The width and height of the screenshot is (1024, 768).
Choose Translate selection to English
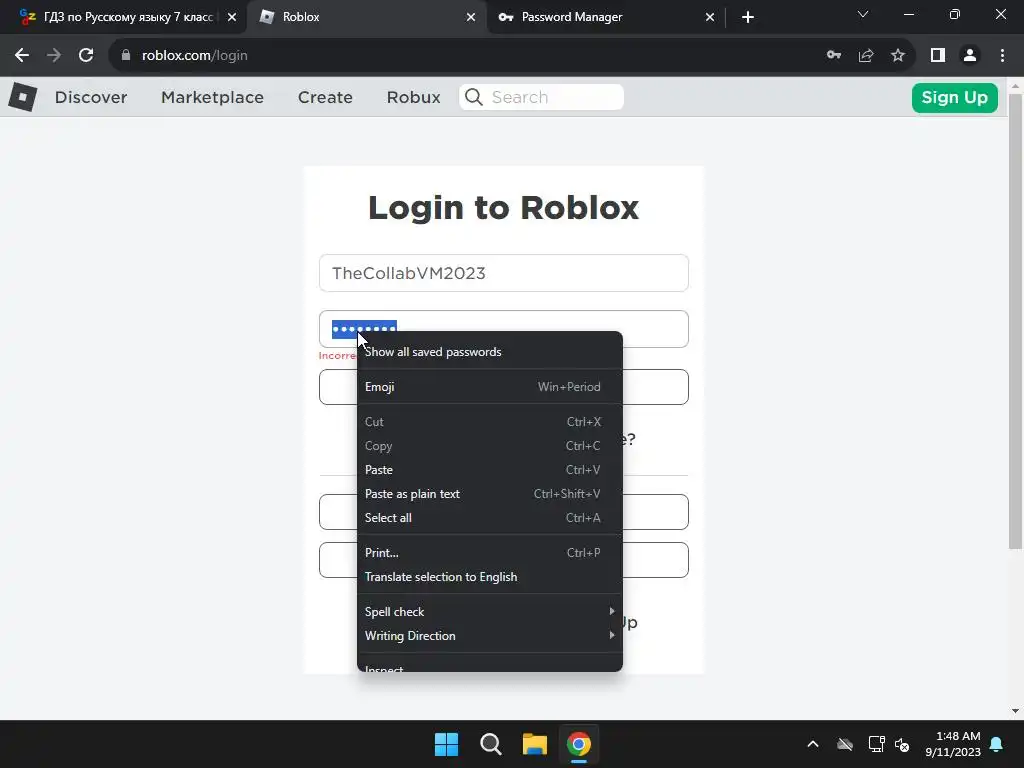[x=490, y=577]
